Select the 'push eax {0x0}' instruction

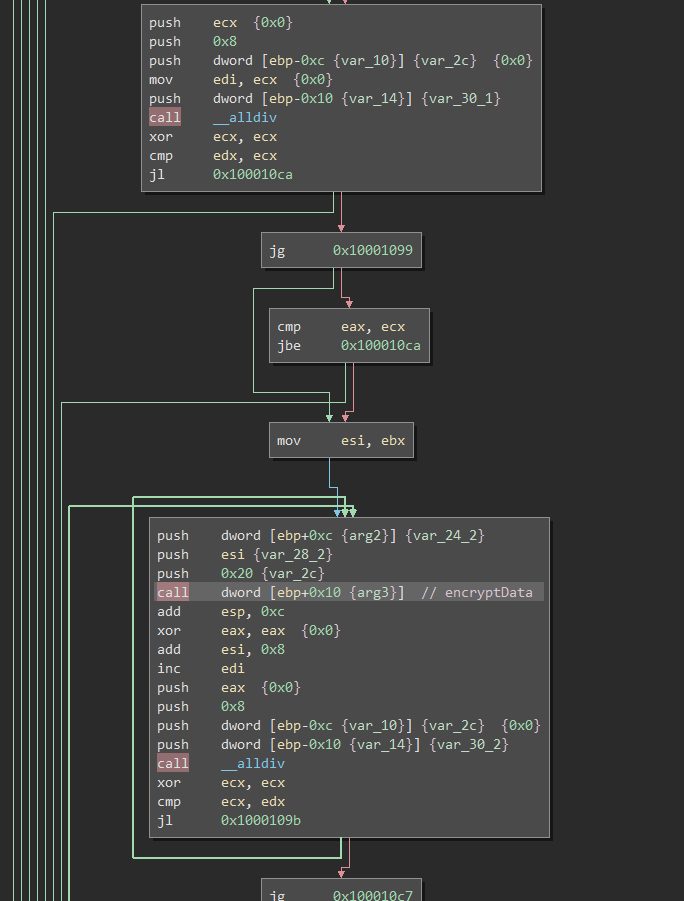229,687
